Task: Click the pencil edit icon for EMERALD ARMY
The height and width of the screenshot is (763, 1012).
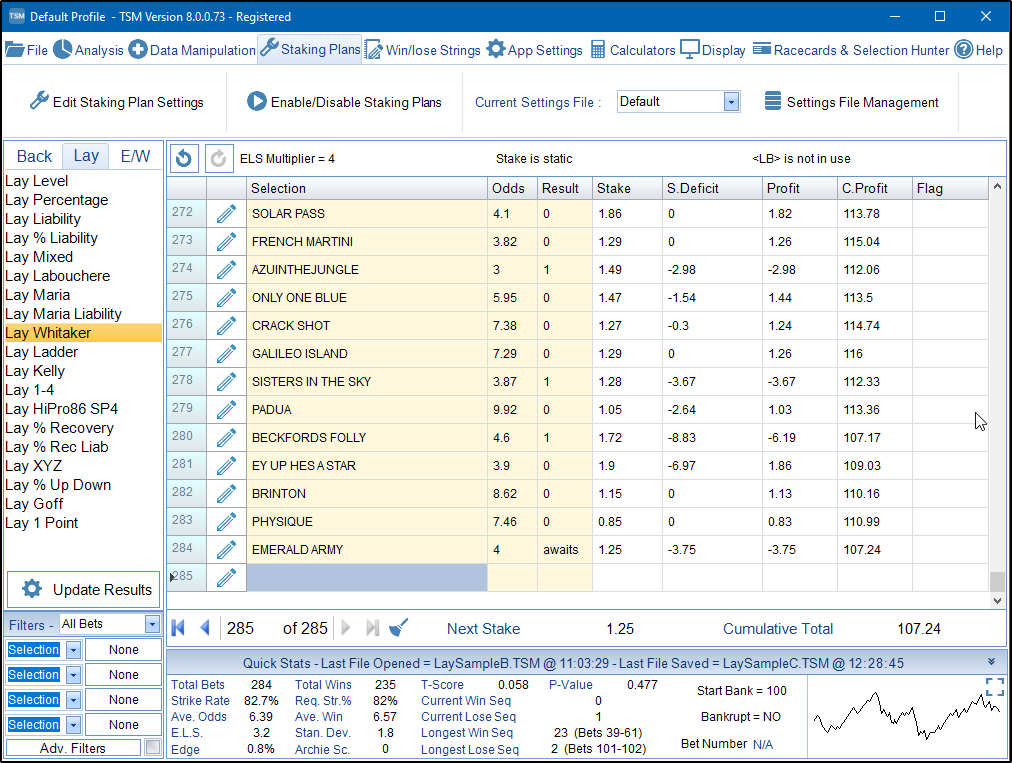Action: [226, 550]
